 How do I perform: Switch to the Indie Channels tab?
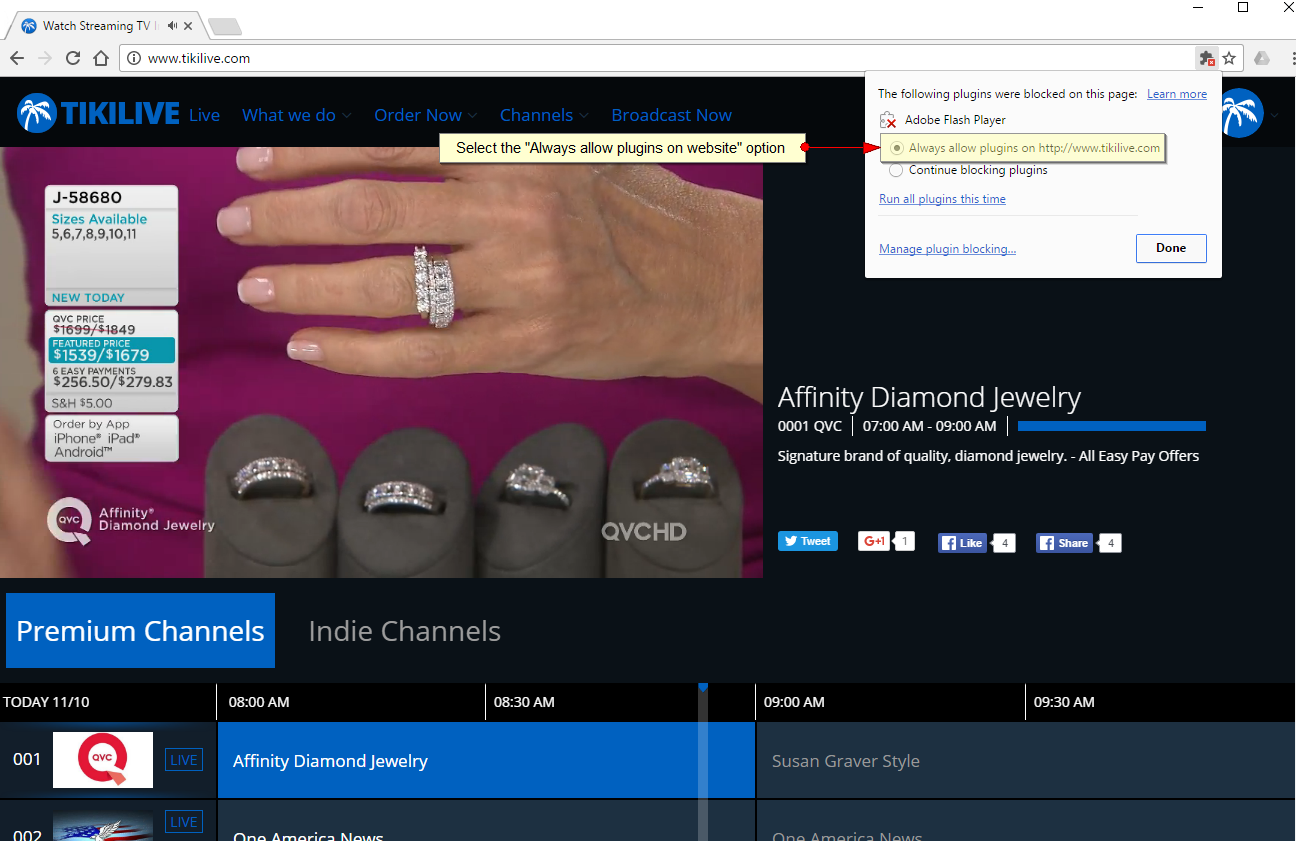[404, 630]
